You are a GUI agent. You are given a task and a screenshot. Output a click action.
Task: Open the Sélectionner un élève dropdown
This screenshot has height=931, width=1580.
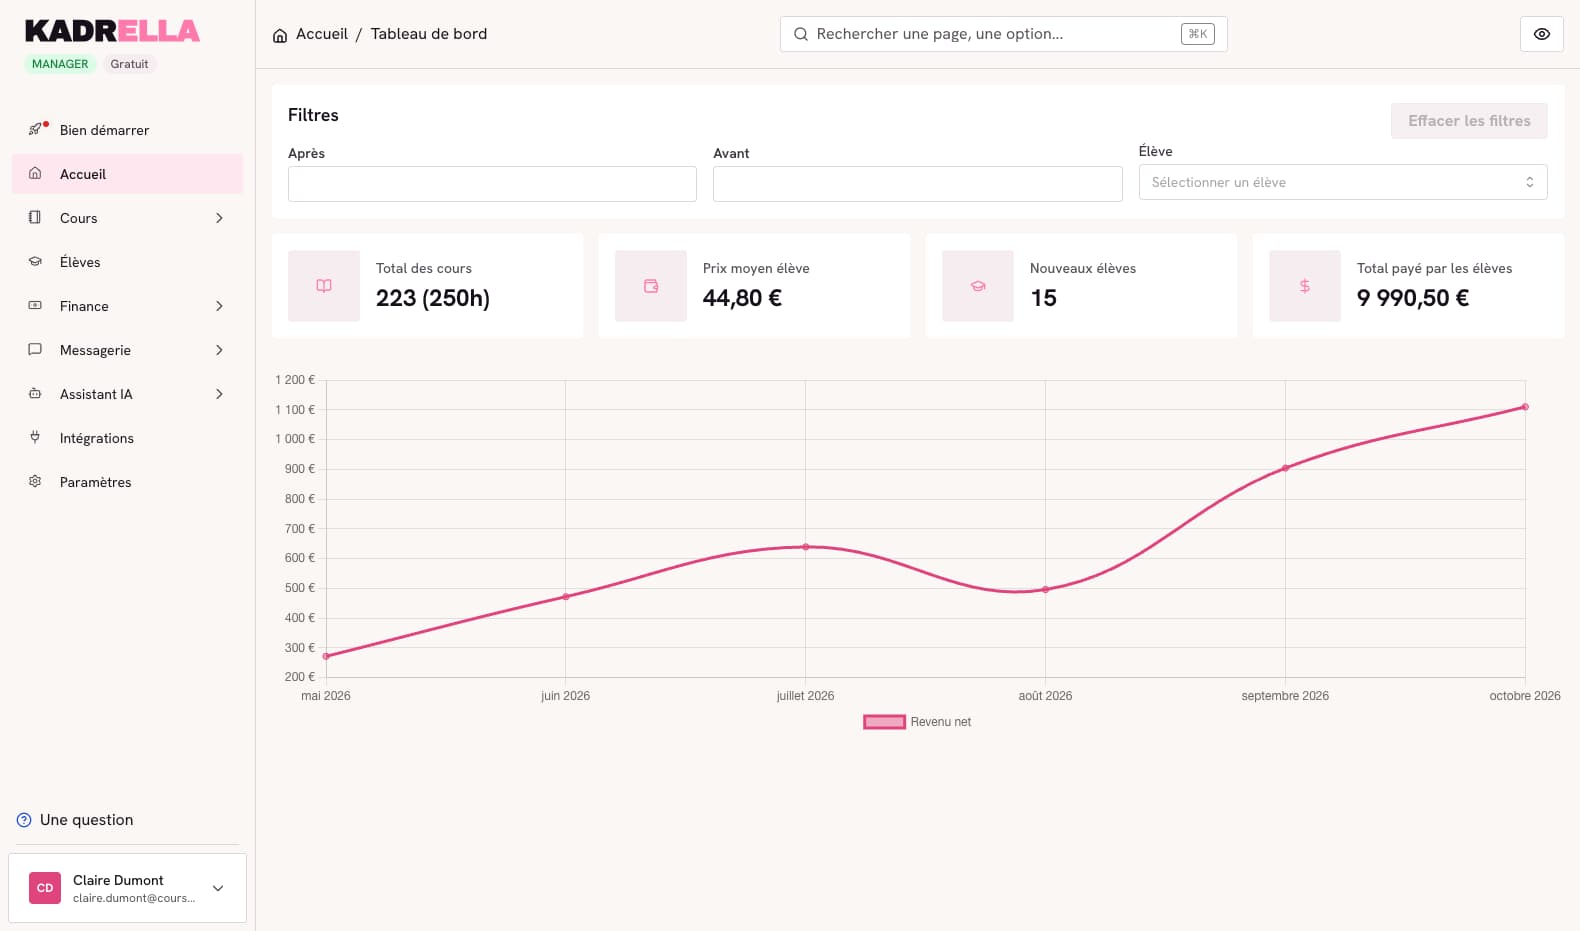pos(1343,182)
